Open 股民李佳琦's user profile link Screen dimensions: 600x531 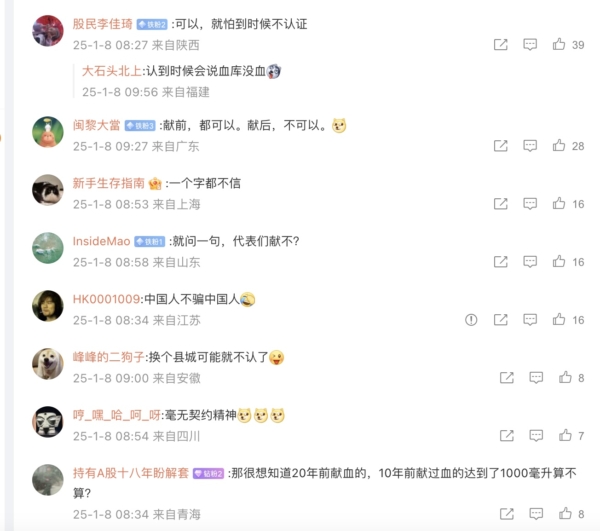coord(103,24)
